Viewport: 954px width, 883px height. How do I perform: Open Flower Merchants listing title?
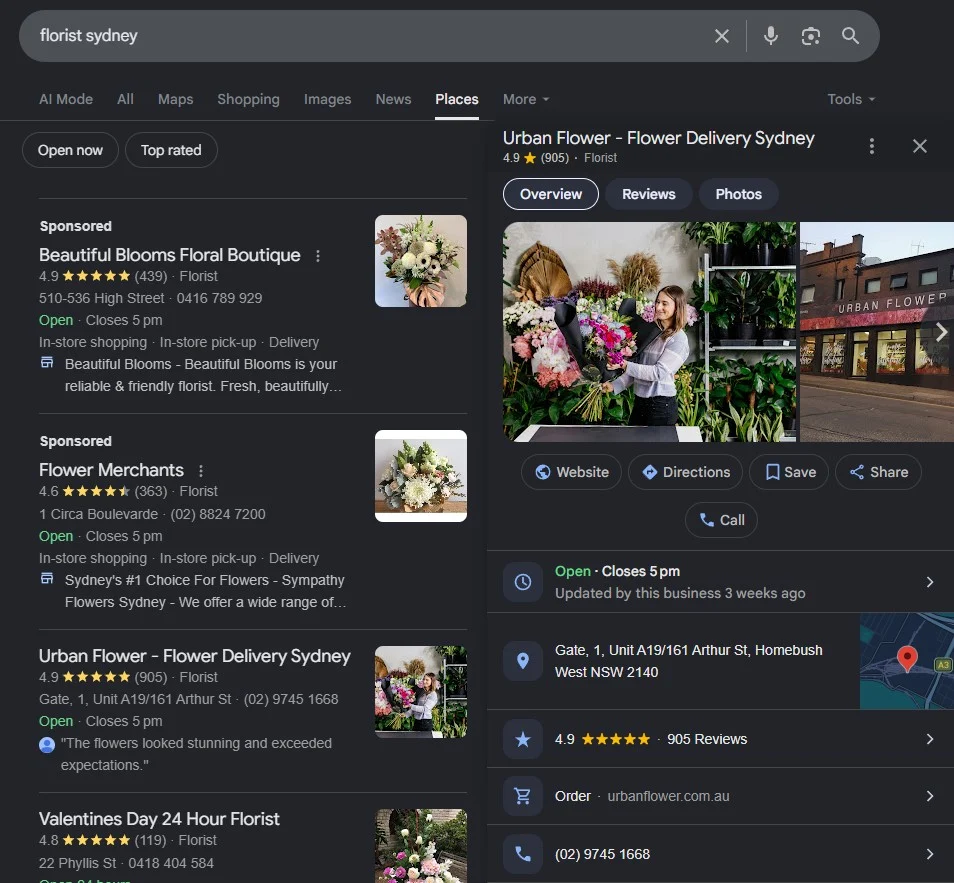pyautogui.click(x=111, y=470)
